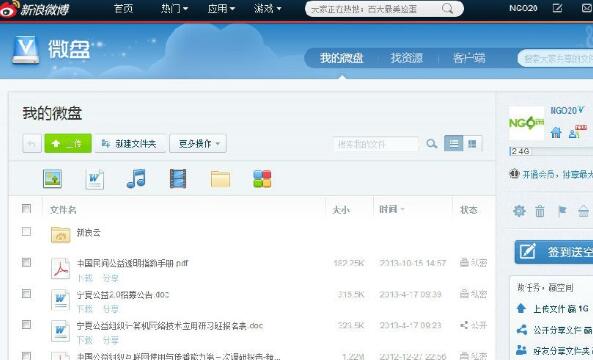Open 中国民间公益透明指数手册.pdf file name
Image resolution: width=593 pixels, height=360 pixels.
tap(132, 263)
